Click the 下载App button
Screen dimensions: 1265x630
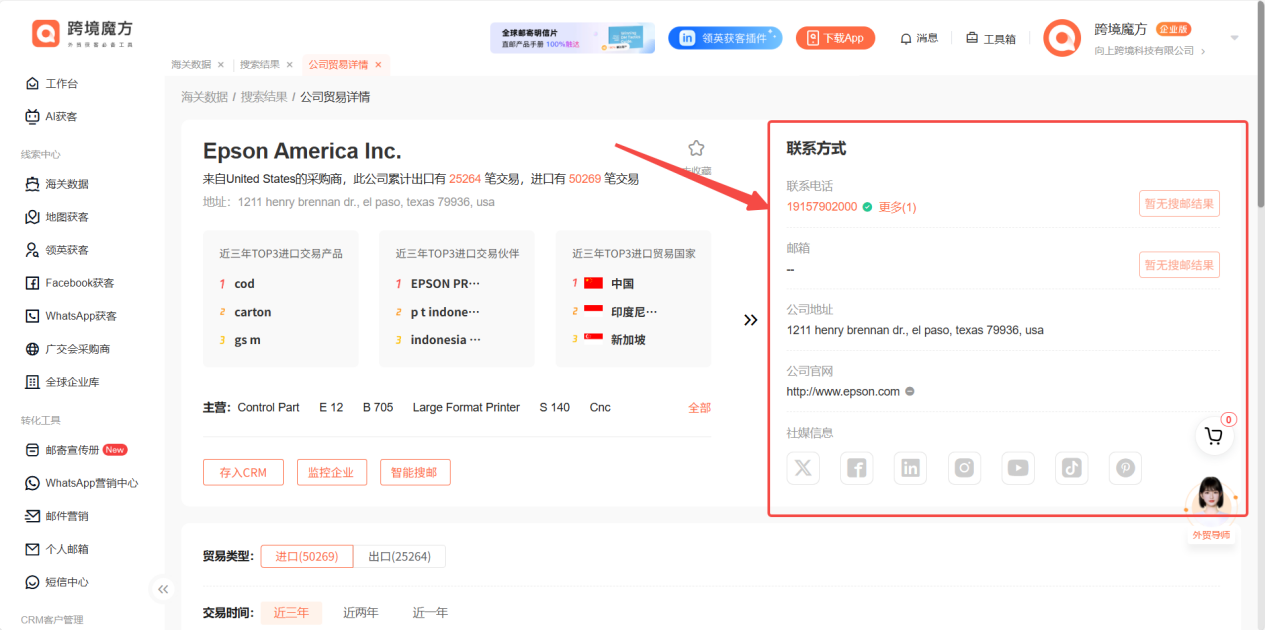[836, 38]
